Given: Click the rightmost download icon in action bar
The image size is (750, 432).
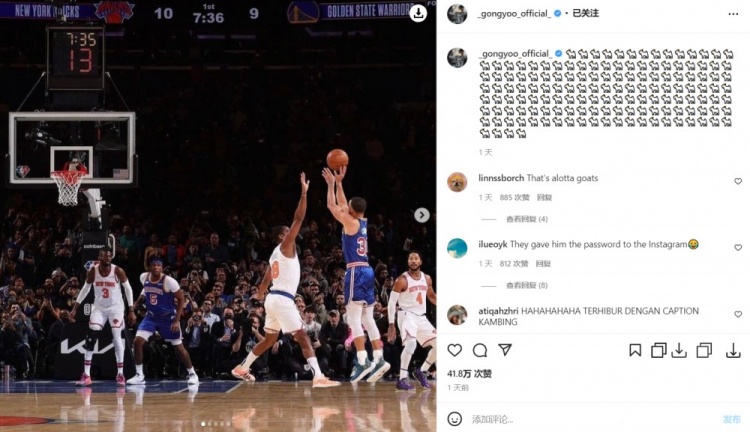Looking at the screenshot, I should pos(733,351).
